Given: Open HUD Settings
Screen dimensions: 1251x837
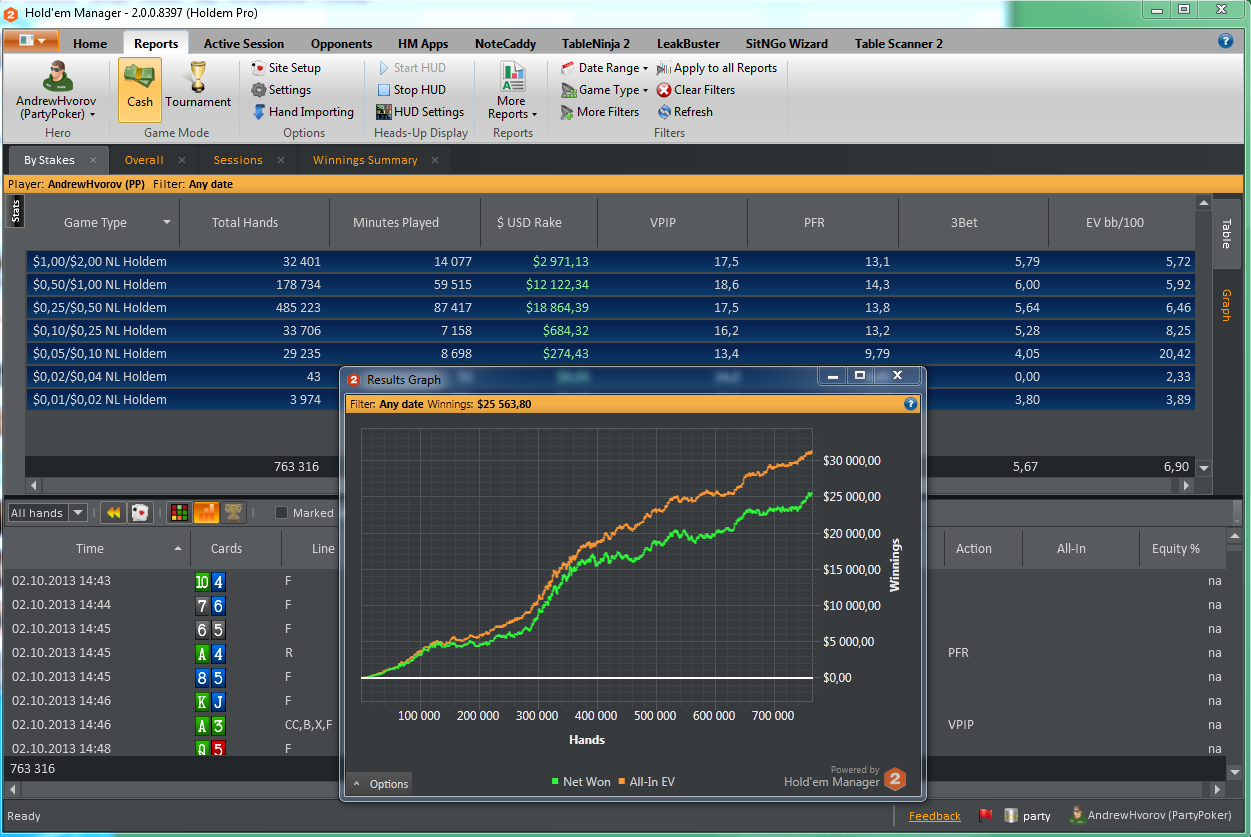Looking at the screenshot, I should pos(420,112).
